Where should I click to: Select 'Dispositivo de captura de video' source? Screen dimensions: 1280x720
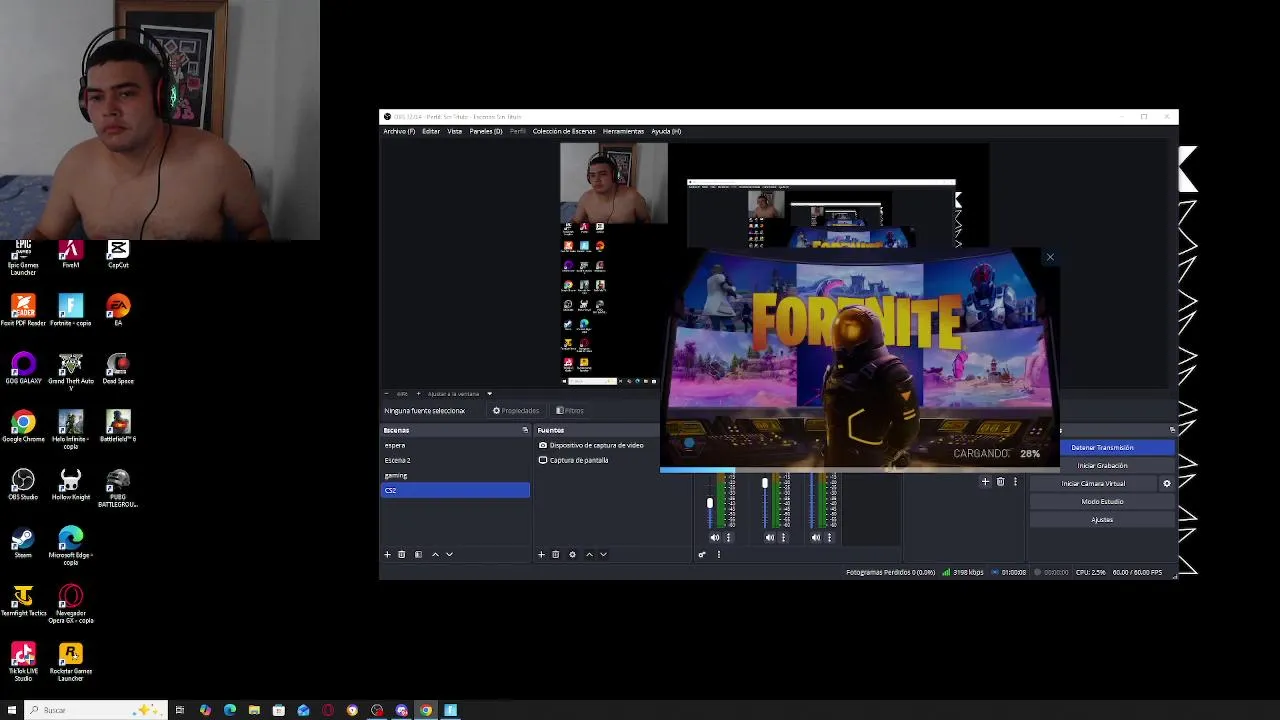tap(596, 445)
